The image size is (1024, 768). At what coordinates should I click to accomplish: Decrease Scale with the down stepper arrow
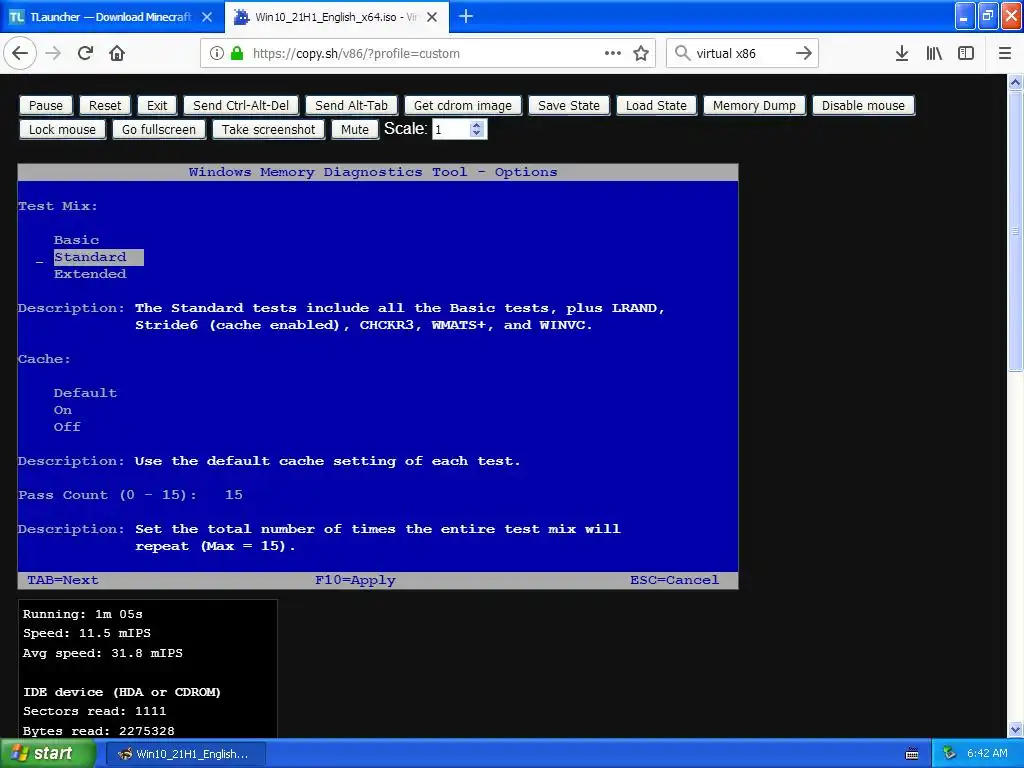coord(477,134)
